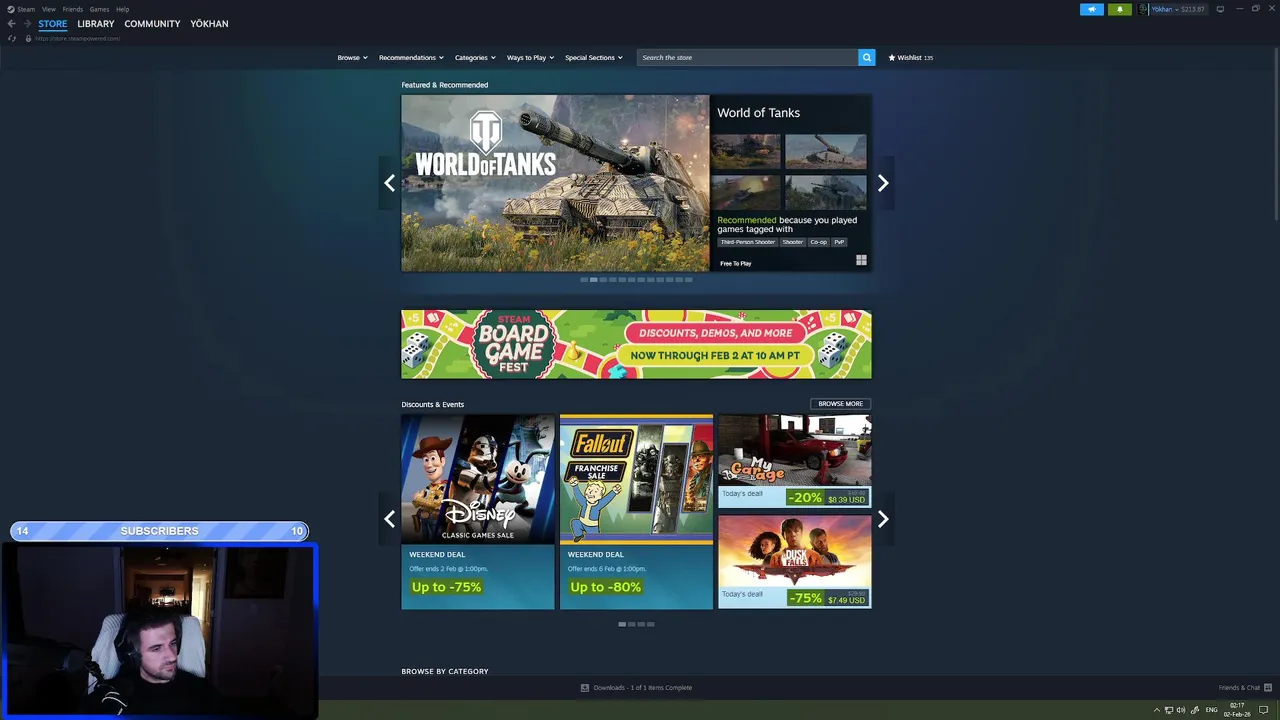Click the Shooter tag
The image size is (1280, 720).
[x=793, y=242]
